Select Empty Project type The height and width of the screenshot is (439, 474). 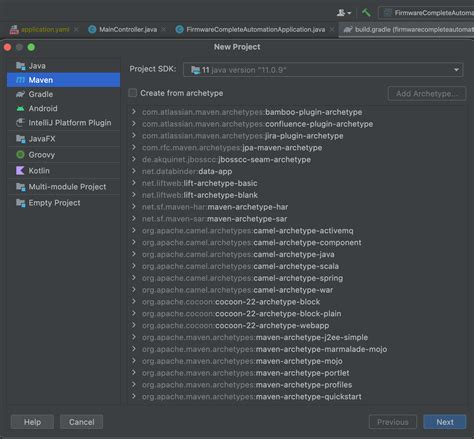click(x=63, y=203)
